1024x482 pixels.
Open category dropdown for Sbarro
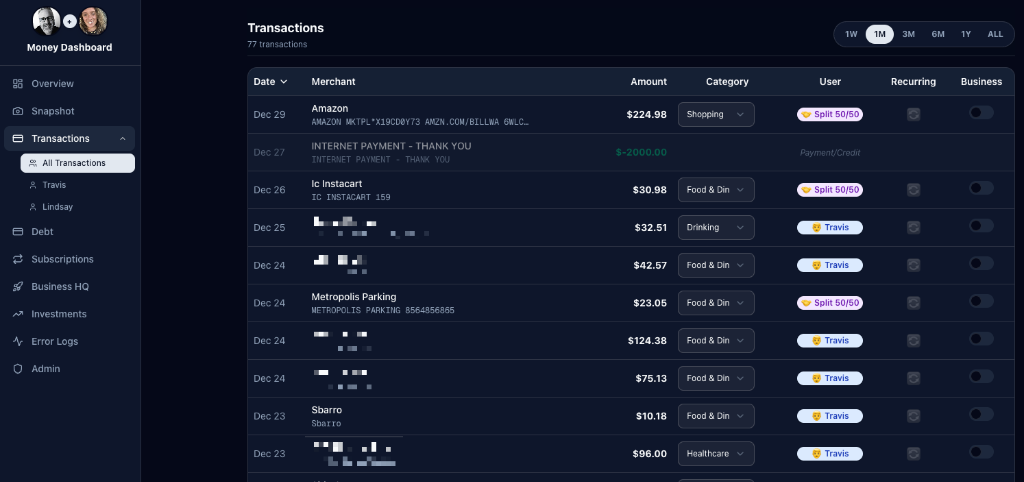[716, 415]
